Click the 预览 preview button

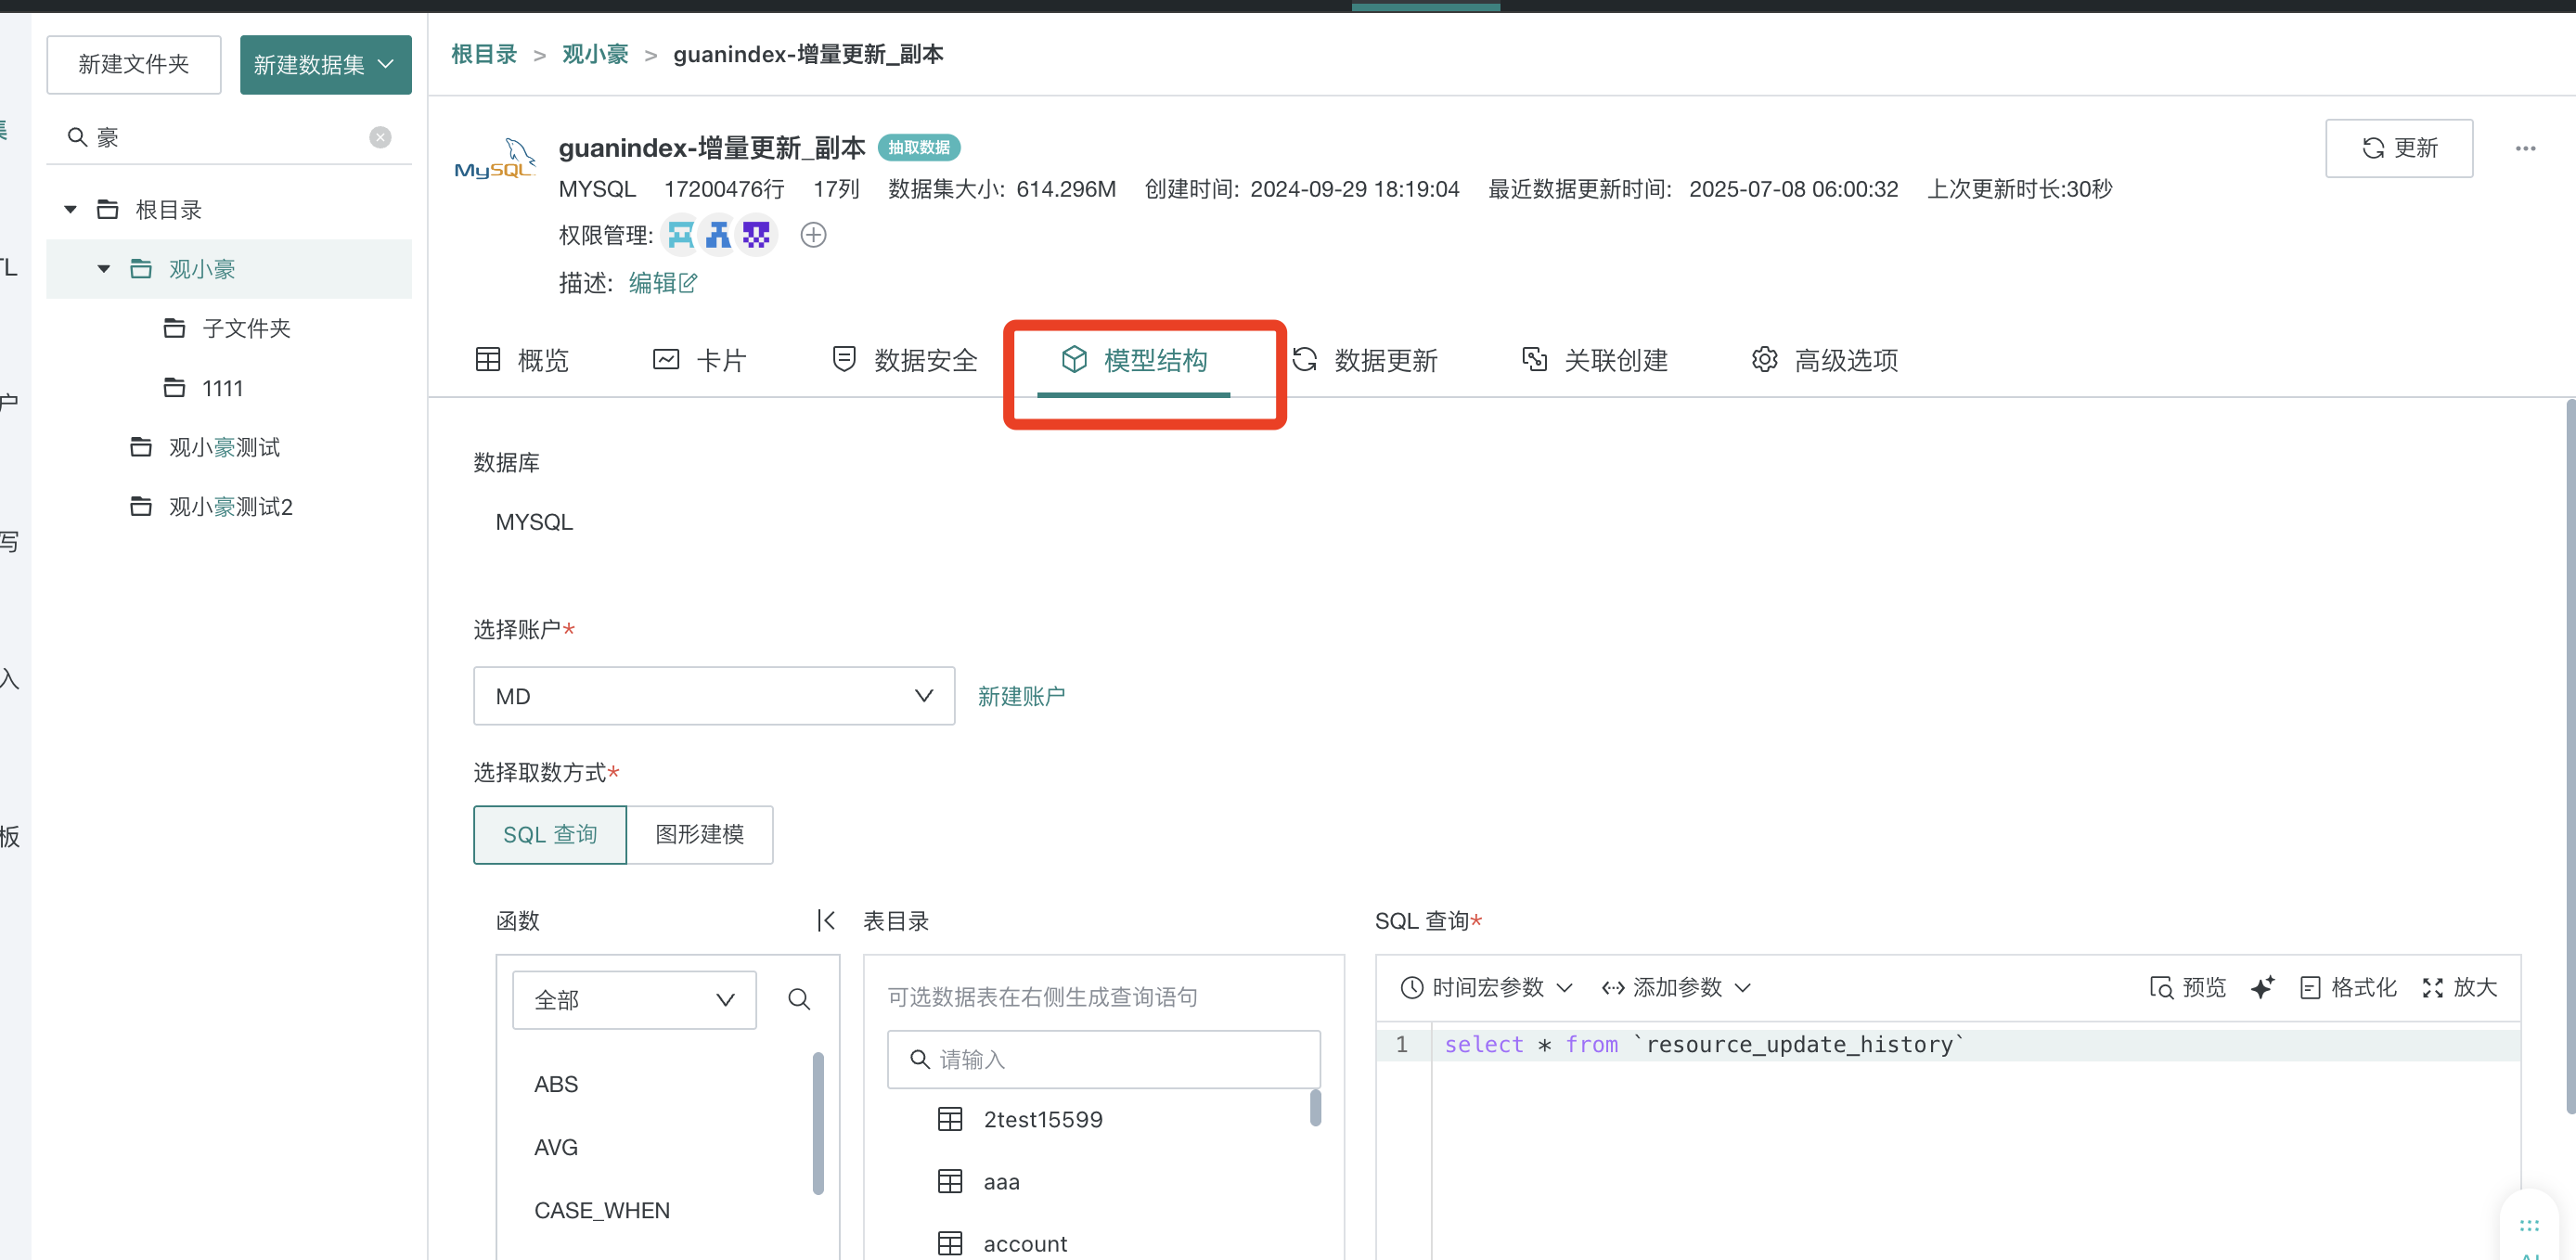(2187, 987)
